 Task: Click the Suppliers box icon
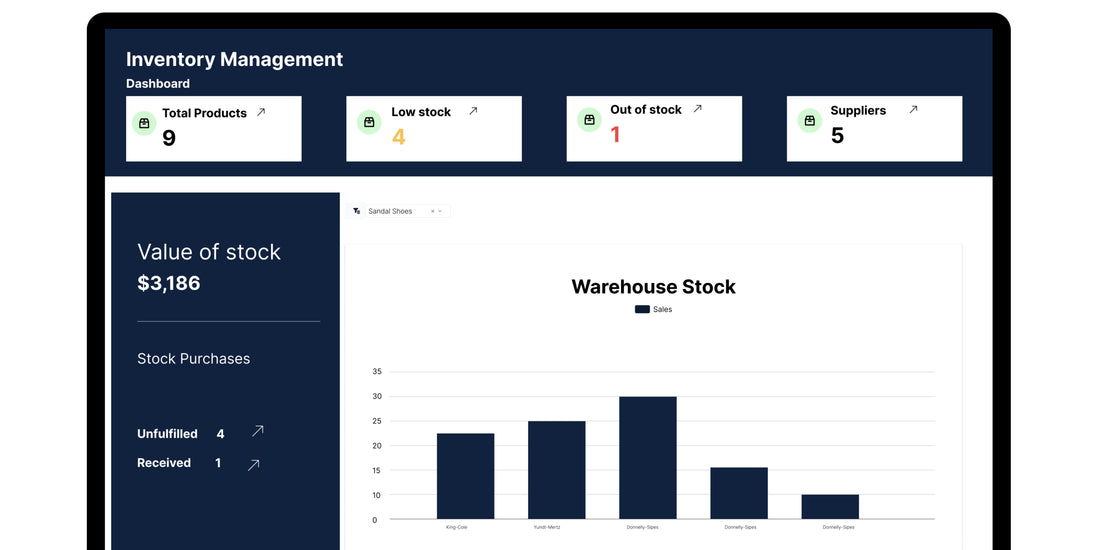click(x=809, y=121)
